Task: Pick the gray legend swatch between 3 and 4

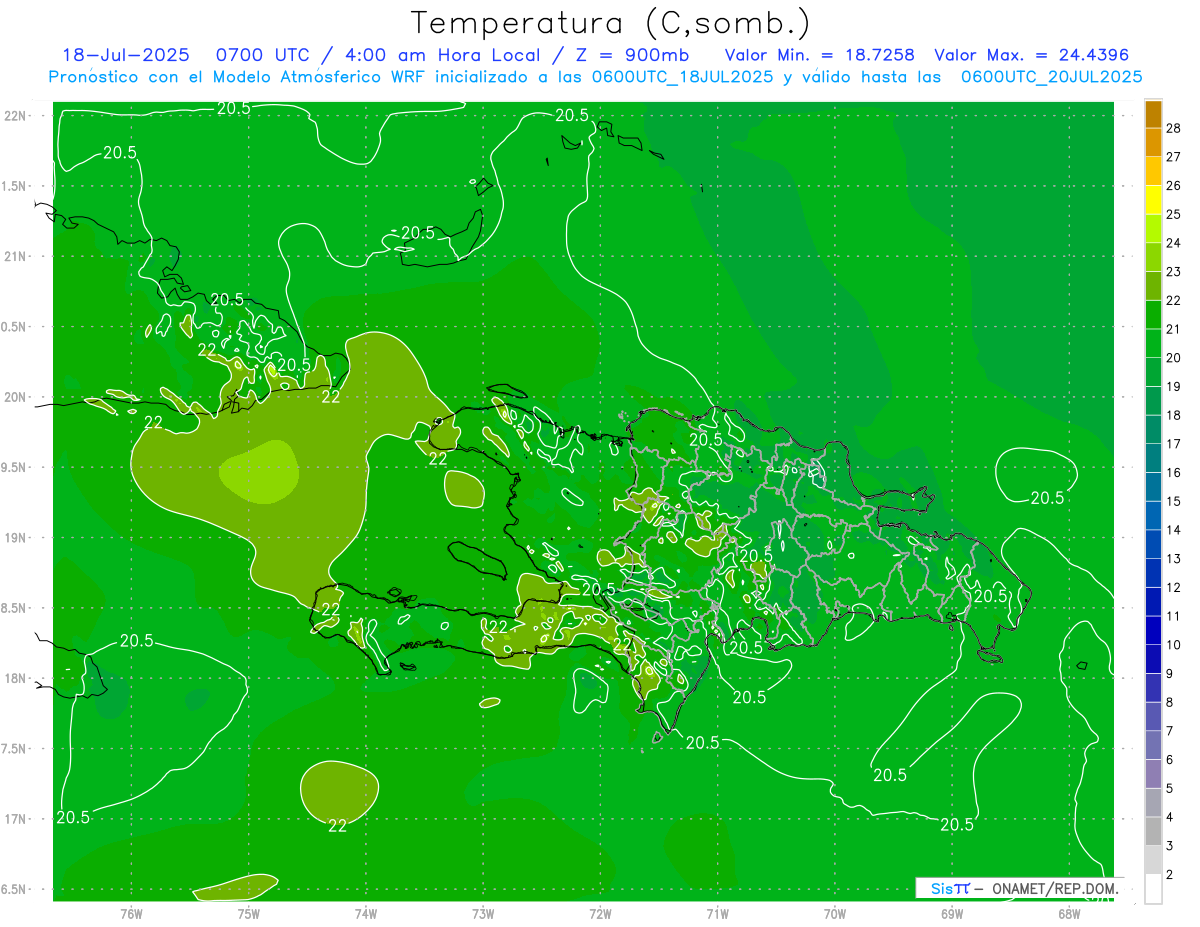Action: 1153,831
